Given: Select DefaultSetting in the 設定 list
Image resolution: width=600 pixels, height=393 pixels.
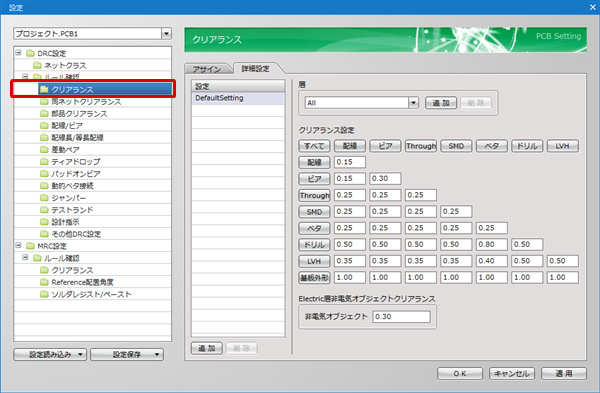Looking at the screenshot, I should (238, 98).
